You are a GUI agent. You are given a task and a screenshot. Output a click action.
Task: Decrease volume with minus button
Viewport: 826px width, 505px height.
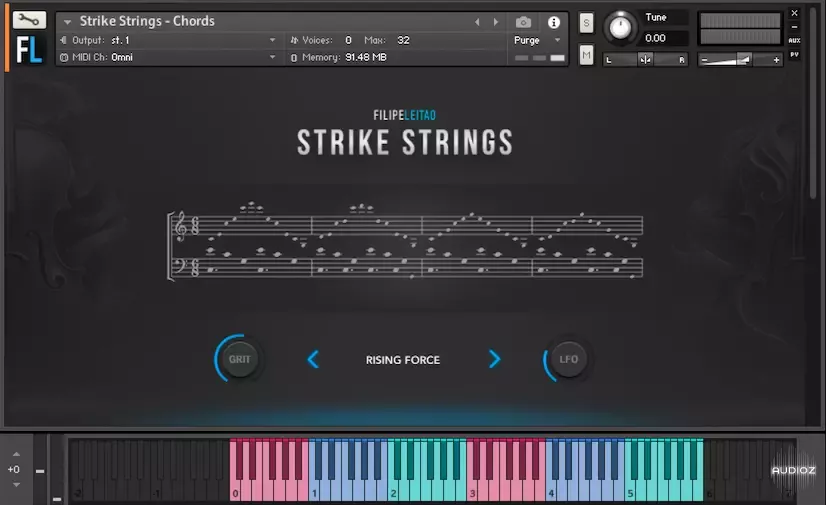click(704, 60)
